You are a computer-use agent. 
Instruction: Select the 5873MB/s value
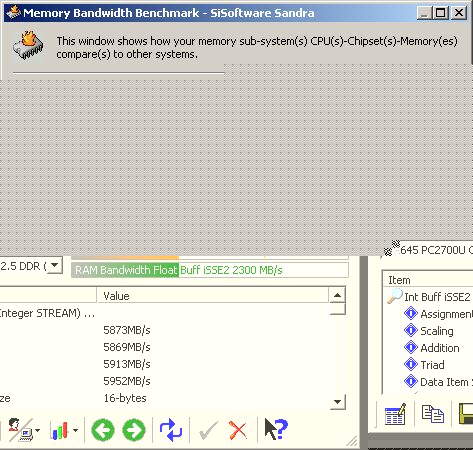(127, 330)
